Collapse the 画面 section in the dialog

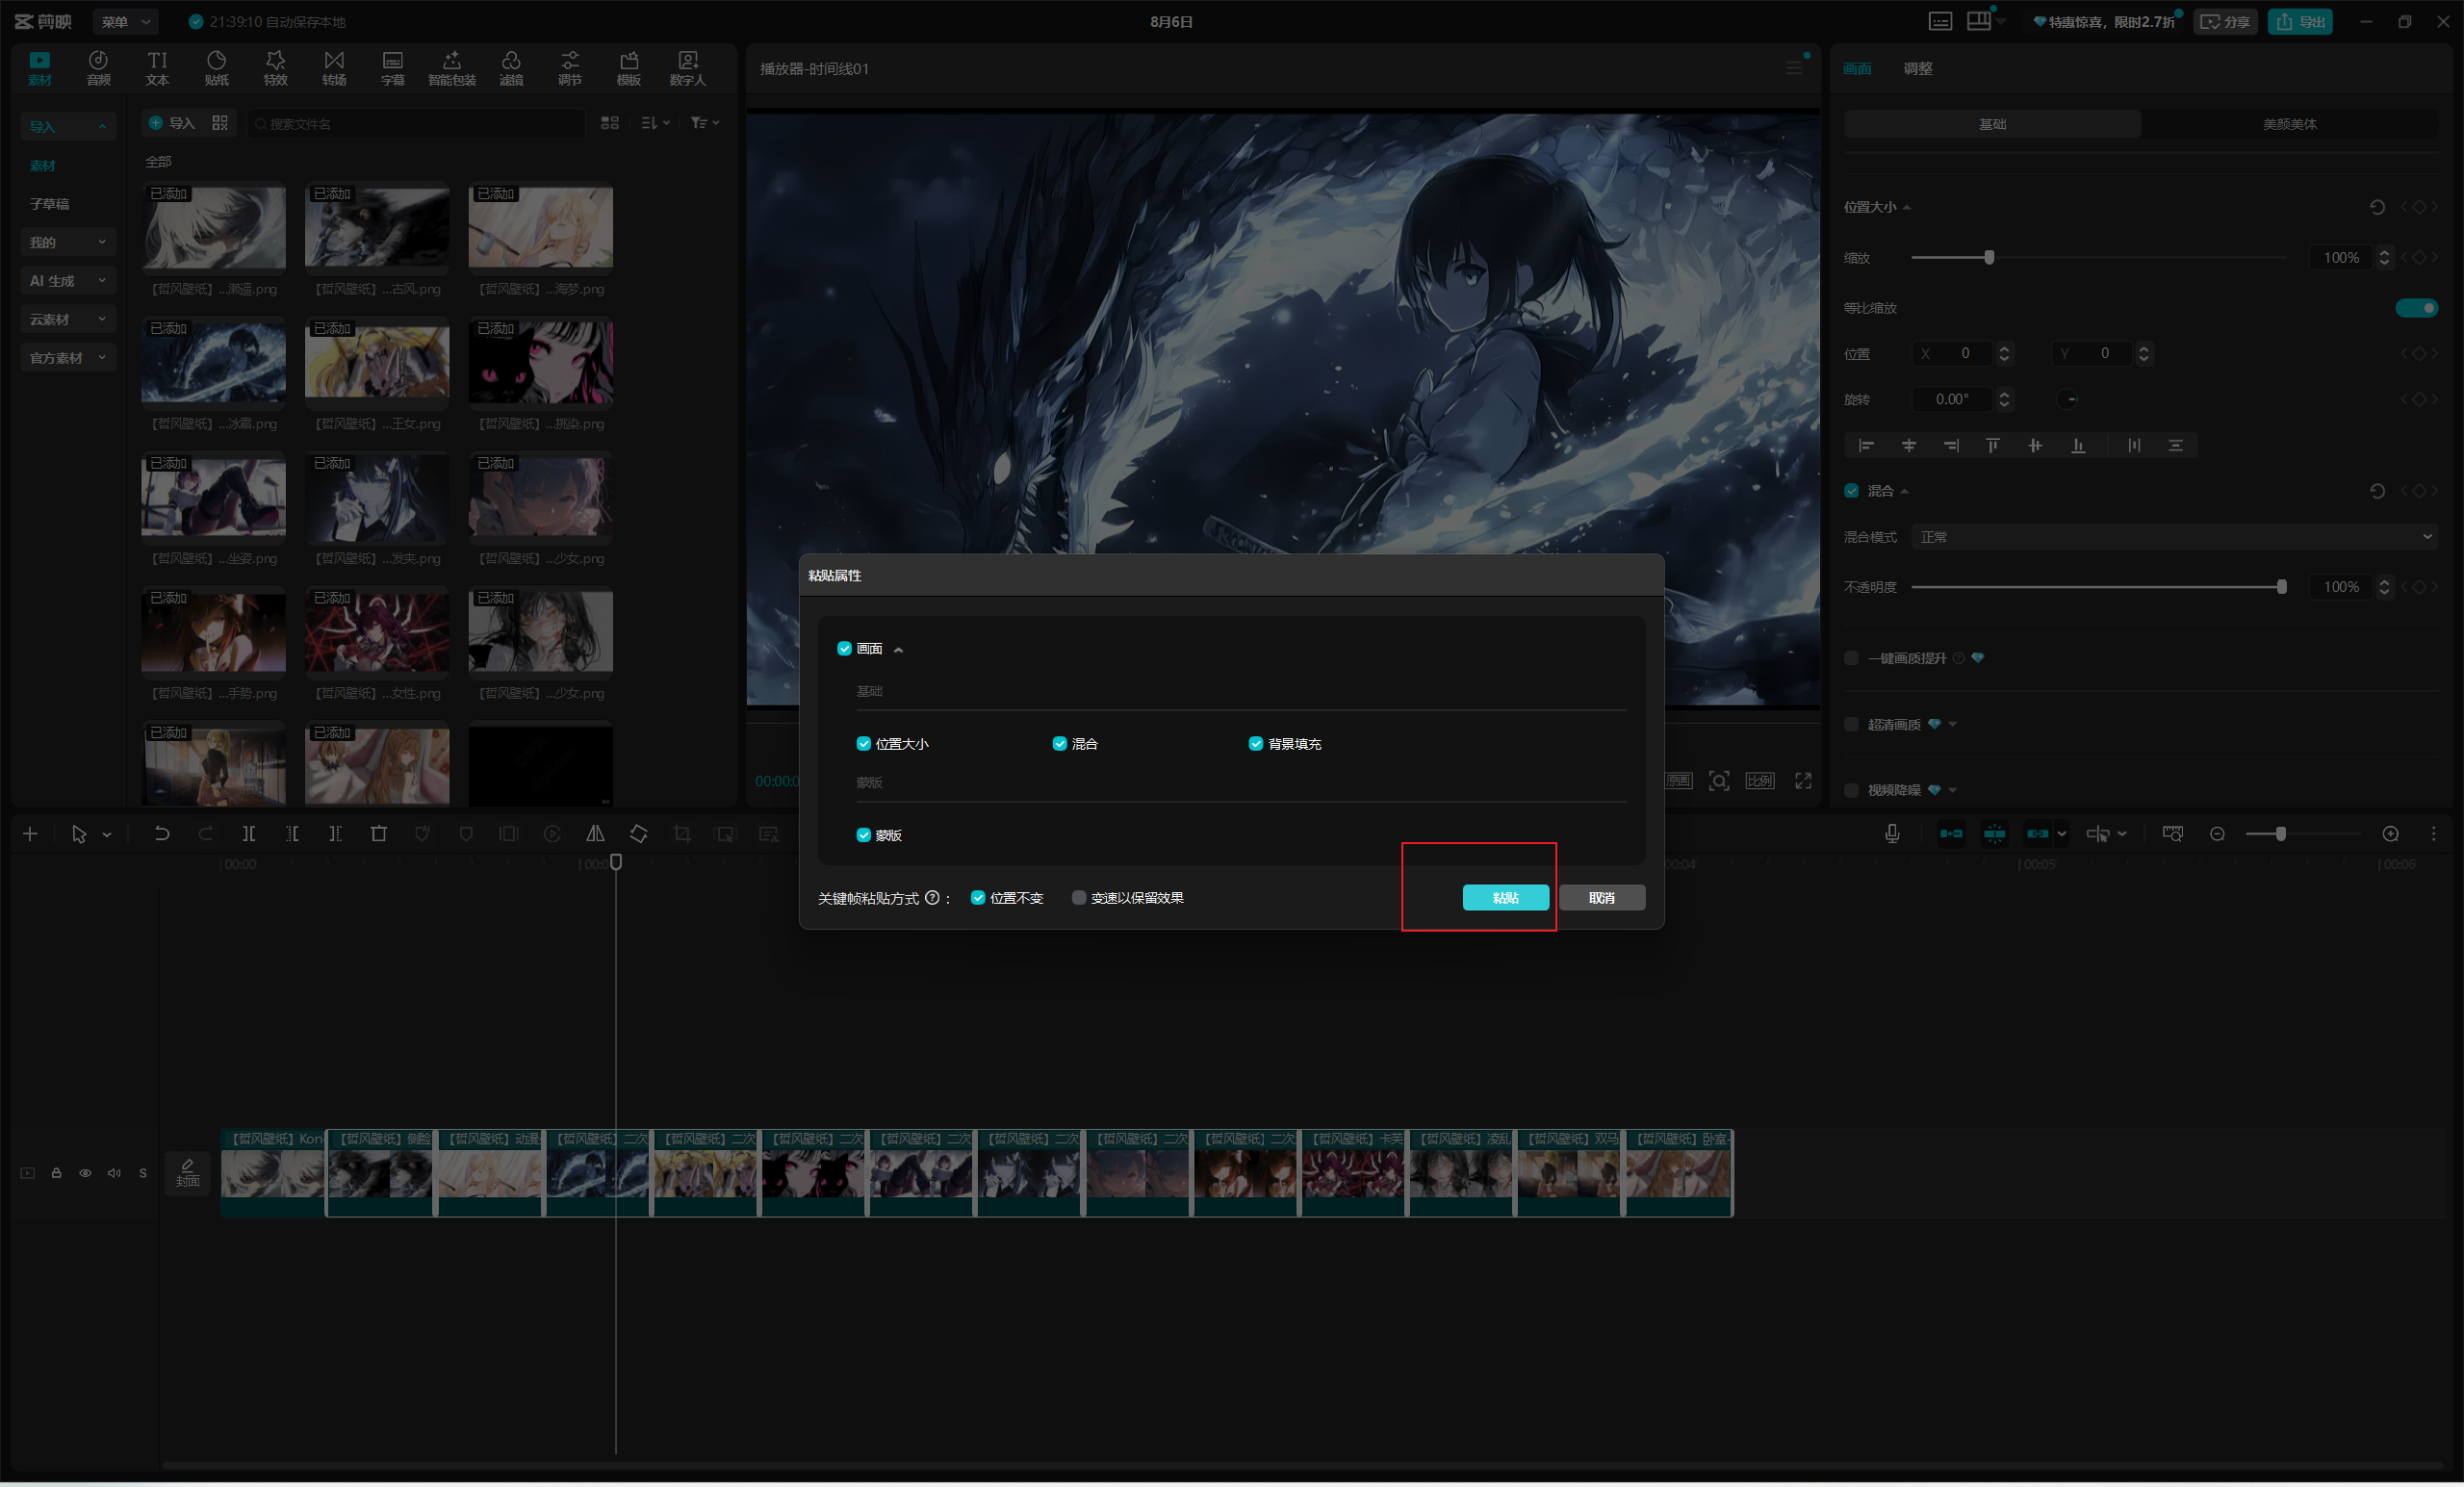(x=898, y=650)
